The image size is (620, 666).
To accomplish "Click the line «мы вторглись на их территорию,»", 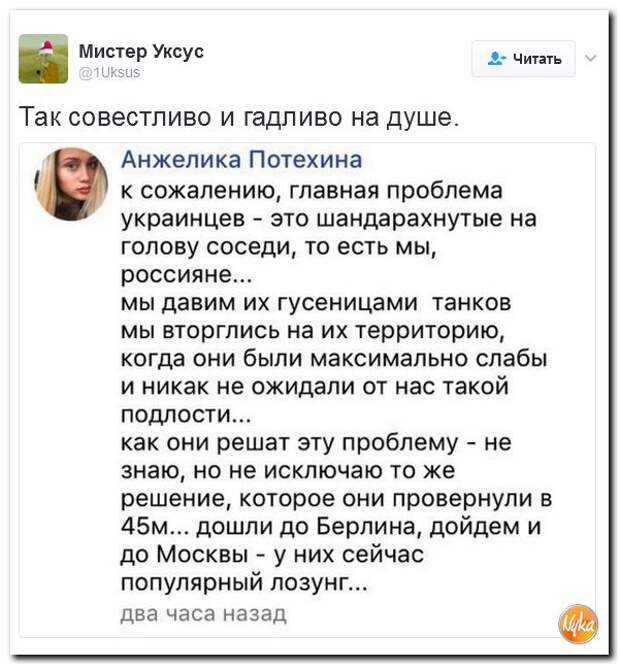I will [313, 330].
